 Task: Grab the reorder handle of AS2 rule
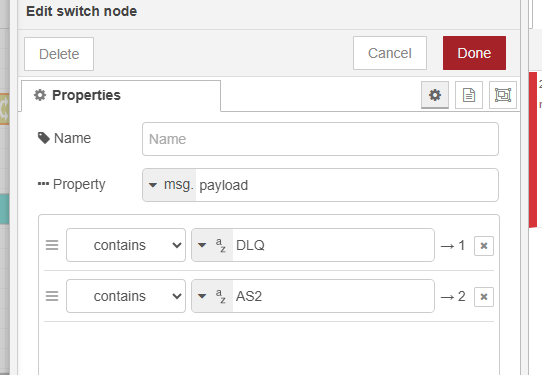(x=52, y=297)
